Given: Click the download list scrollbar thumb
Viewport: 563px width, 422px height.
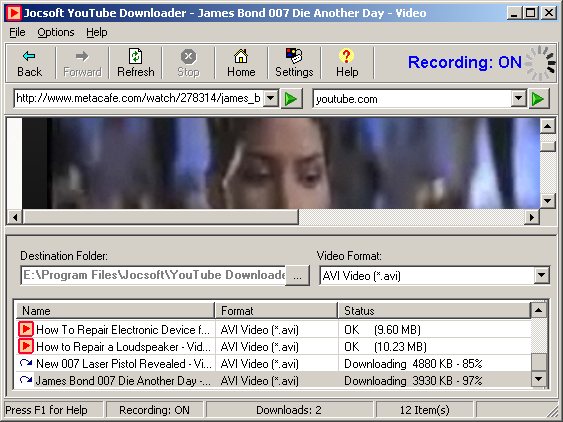Looking at the screenshot, I should coord(539,362).
